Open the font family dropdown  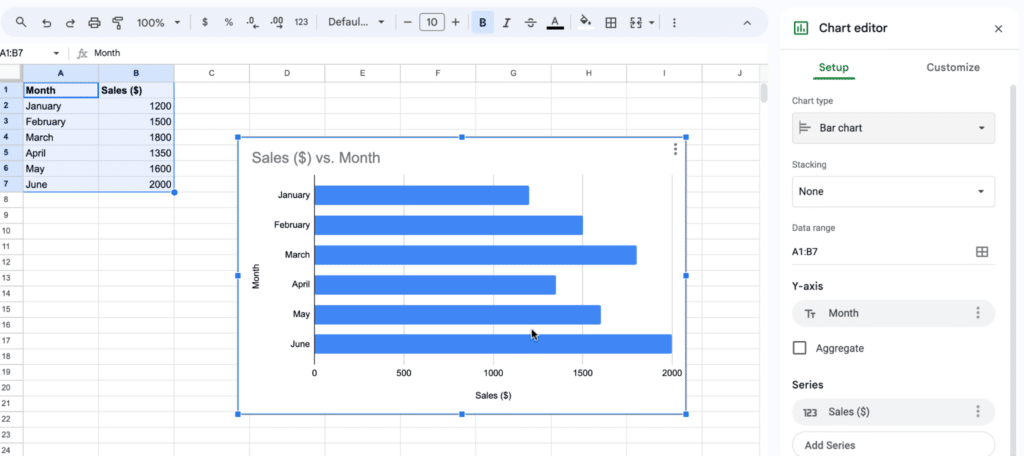pyautogui.click(x=357, y=22)
